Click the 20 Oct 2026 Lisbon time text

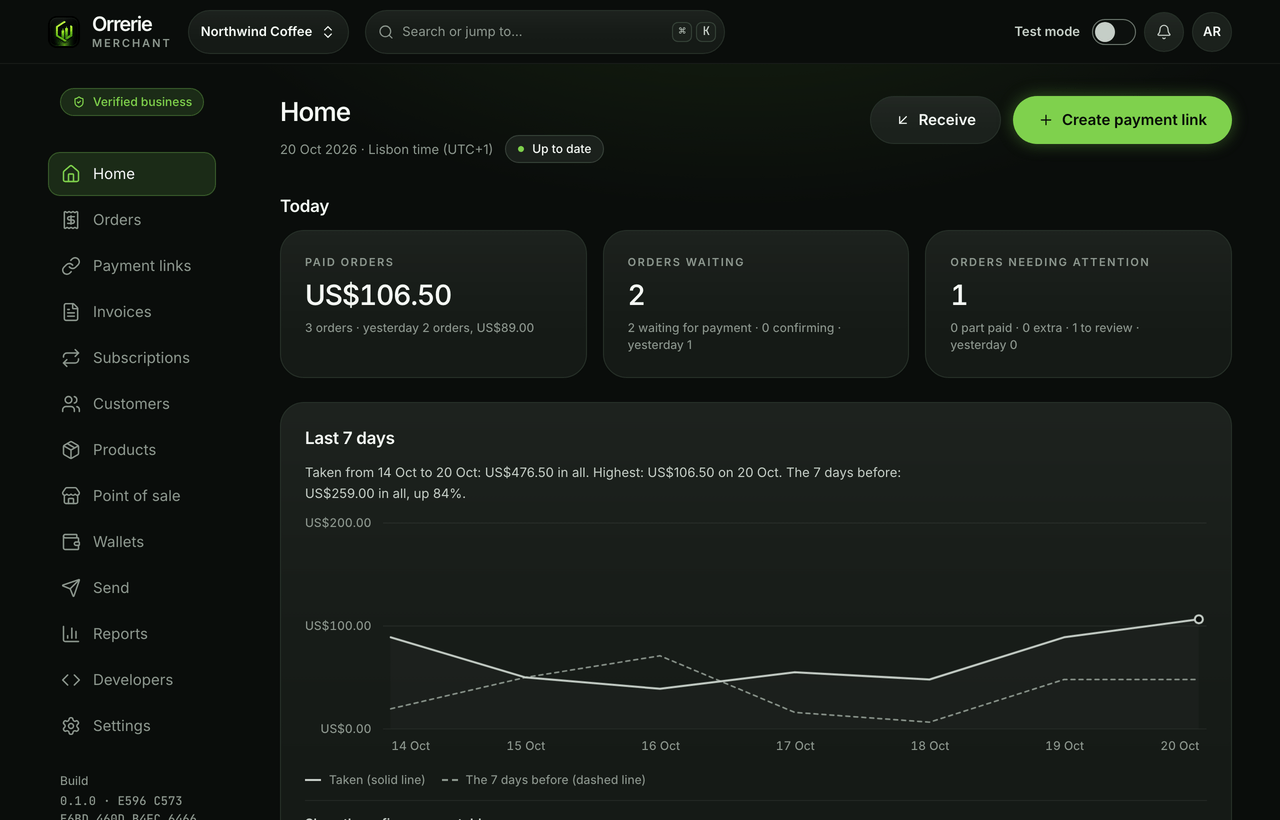387,149
